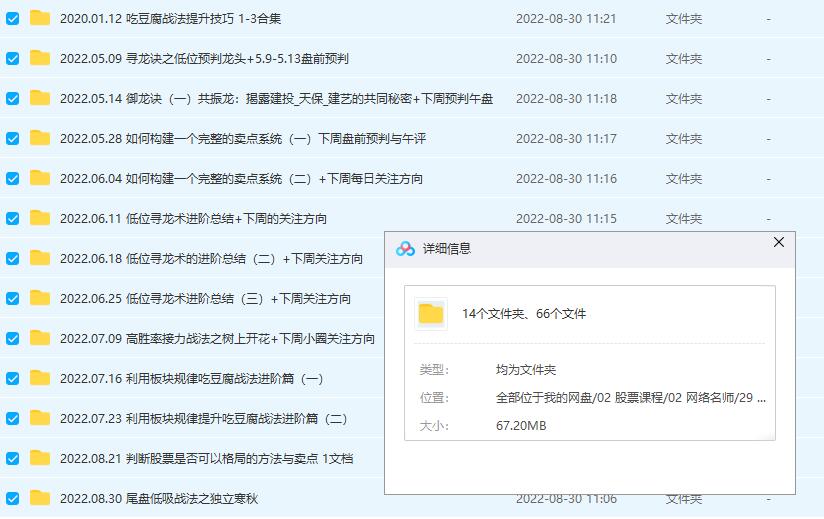The height and width of the screenshot is (519, 824).
Task: Uncheck checkbox for 2022.05.28 卖点系统（一）
Action: (13, 139)
